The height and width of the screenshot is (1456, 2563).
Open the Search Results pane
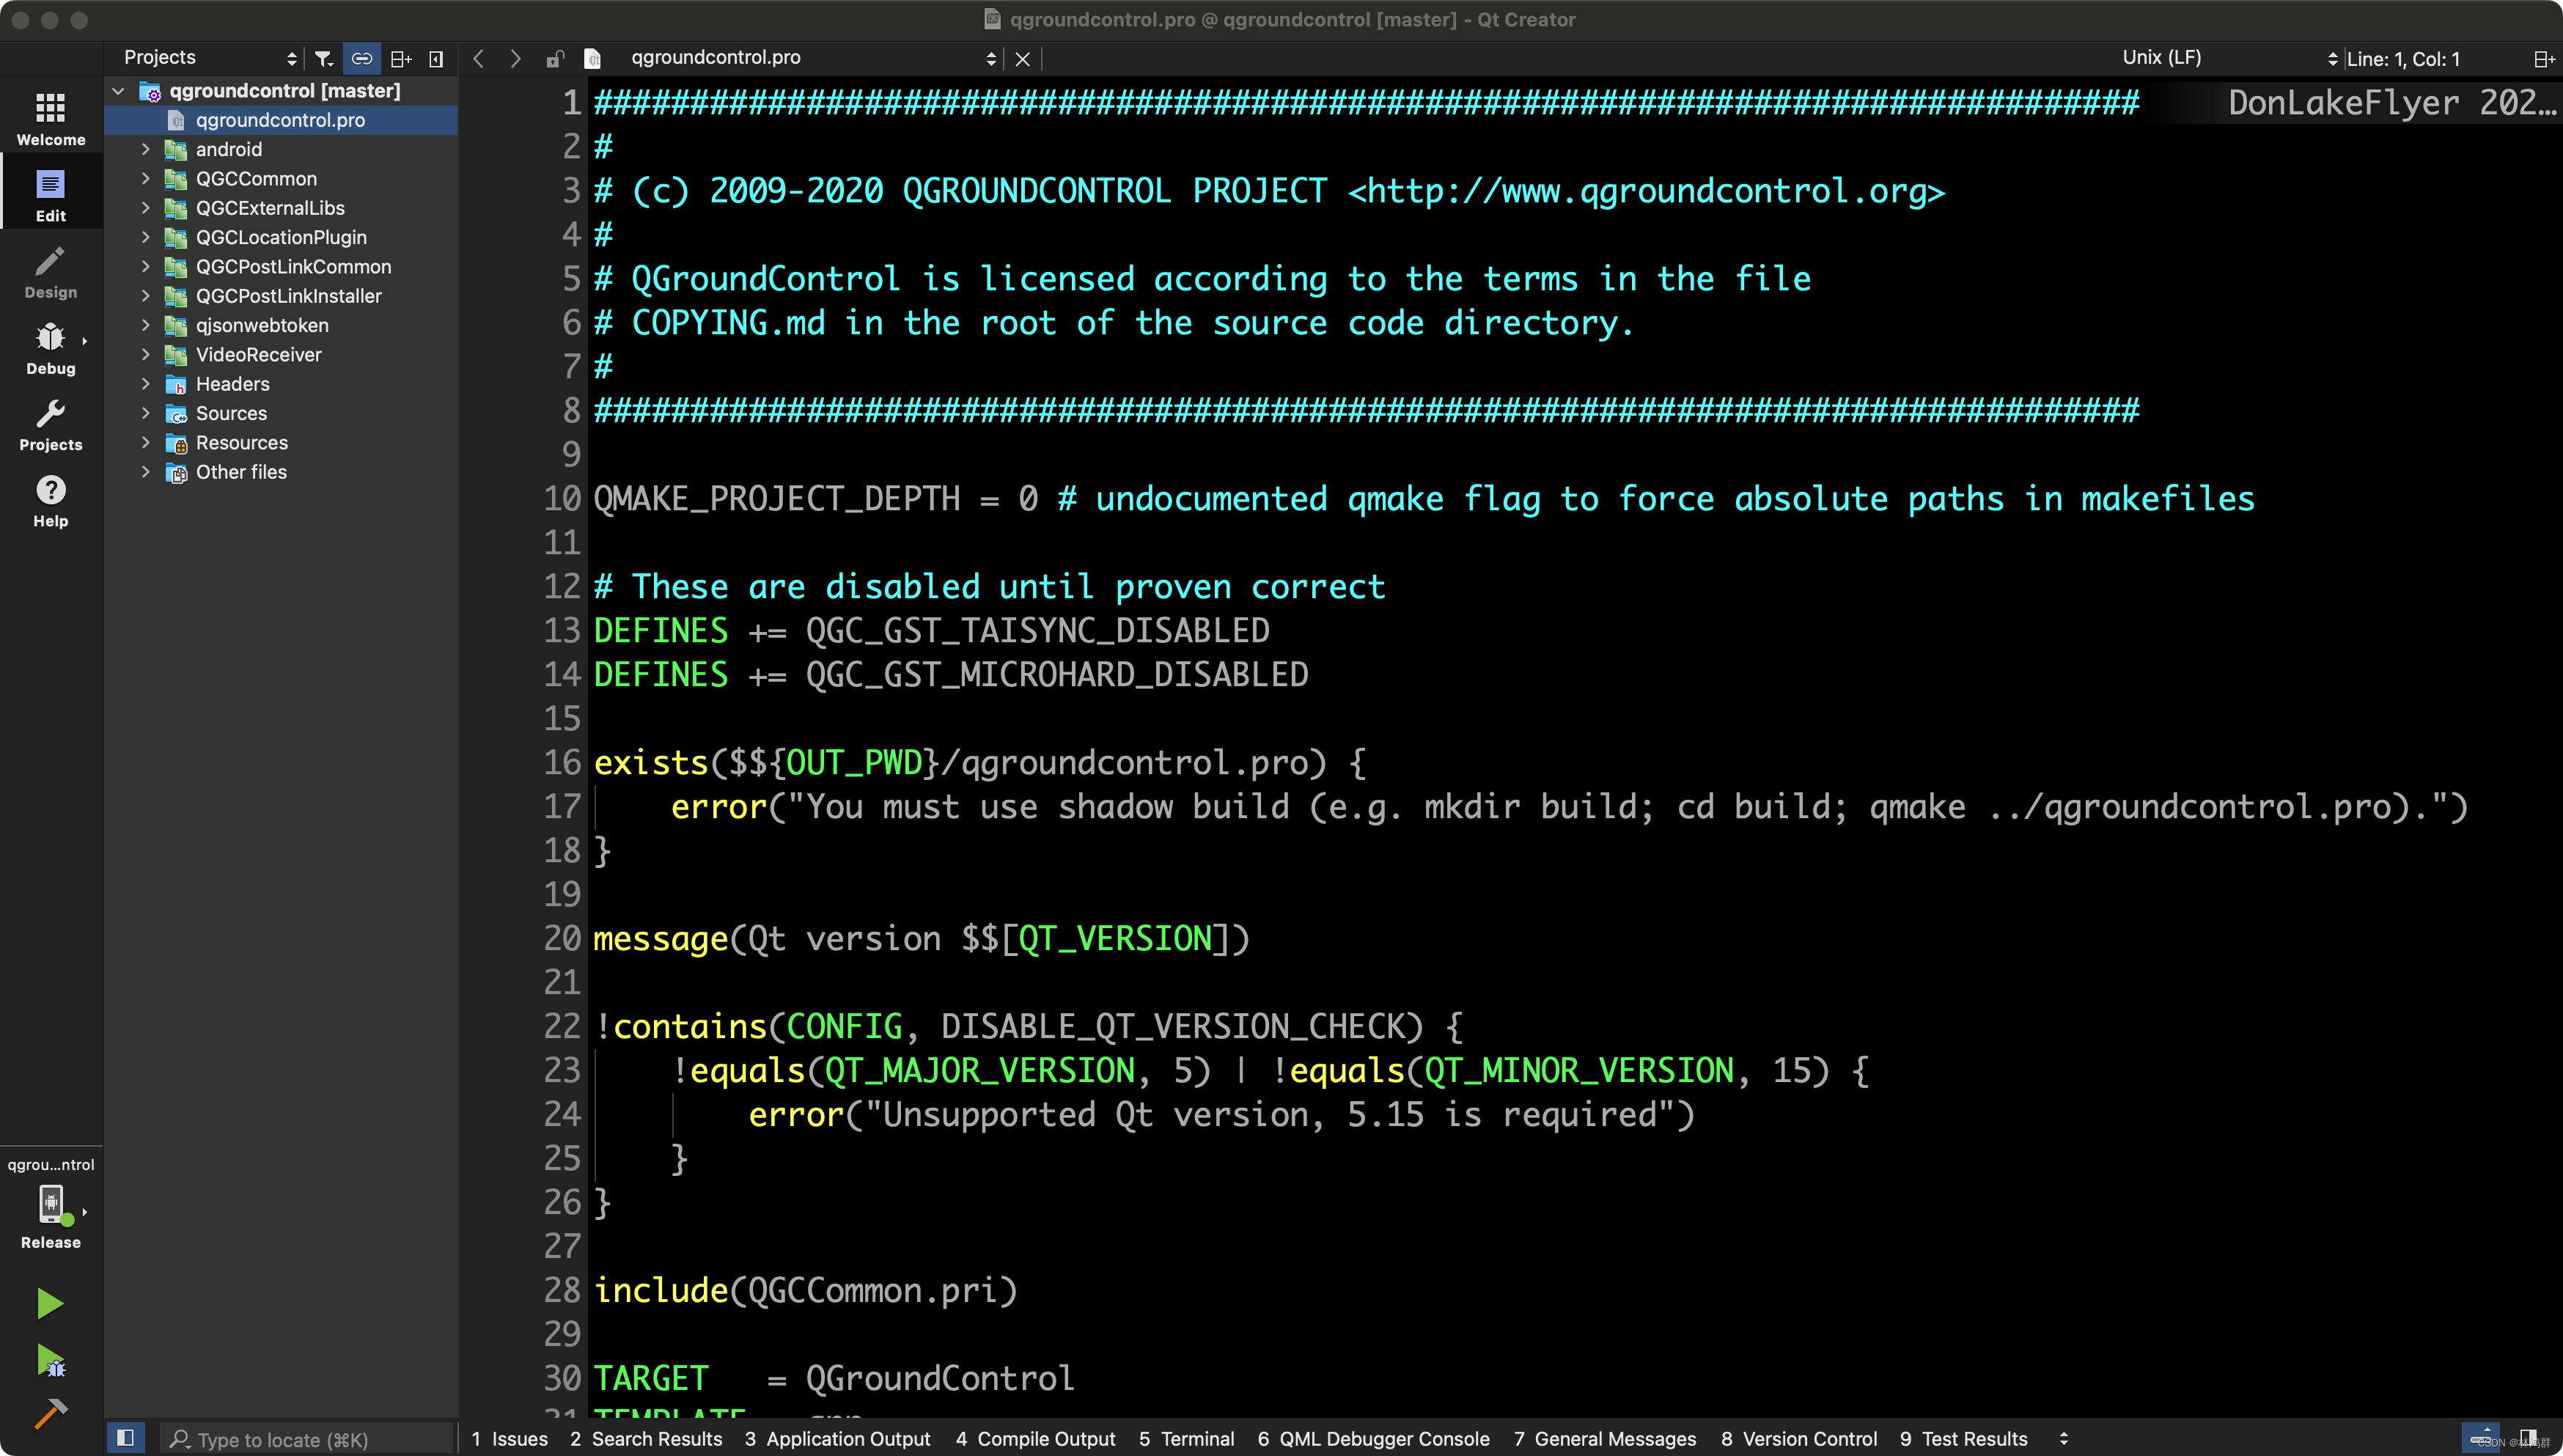pos(647,1438)
